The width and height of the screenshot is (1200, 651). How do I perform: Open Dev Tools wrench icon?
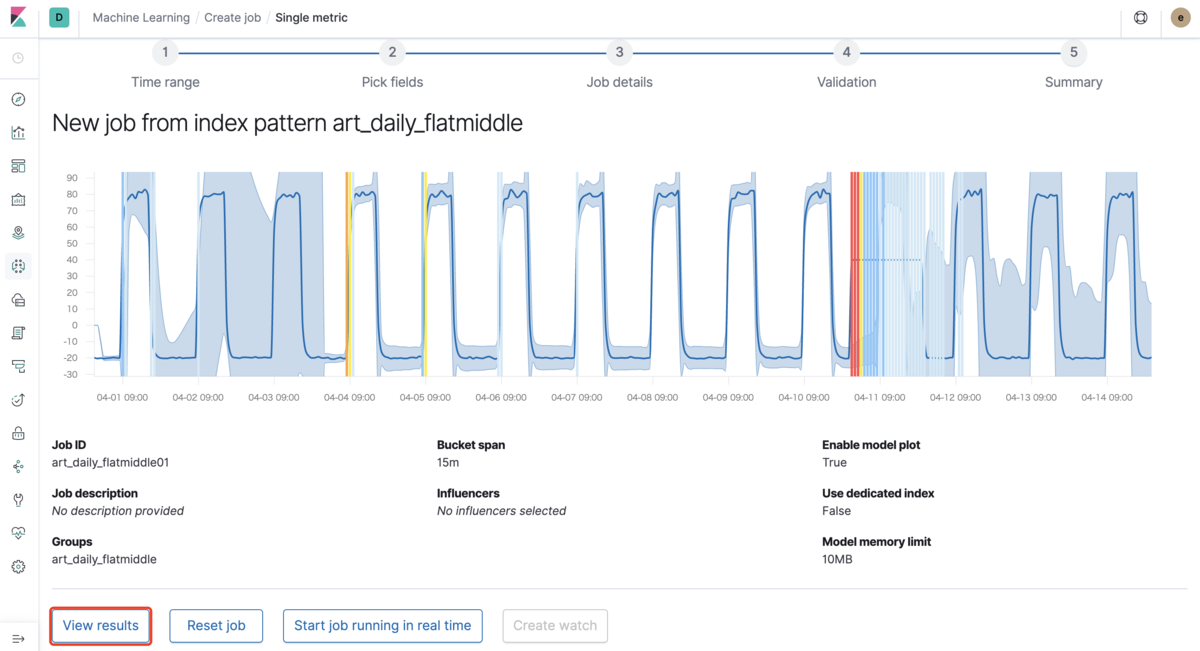coord(18,500)
